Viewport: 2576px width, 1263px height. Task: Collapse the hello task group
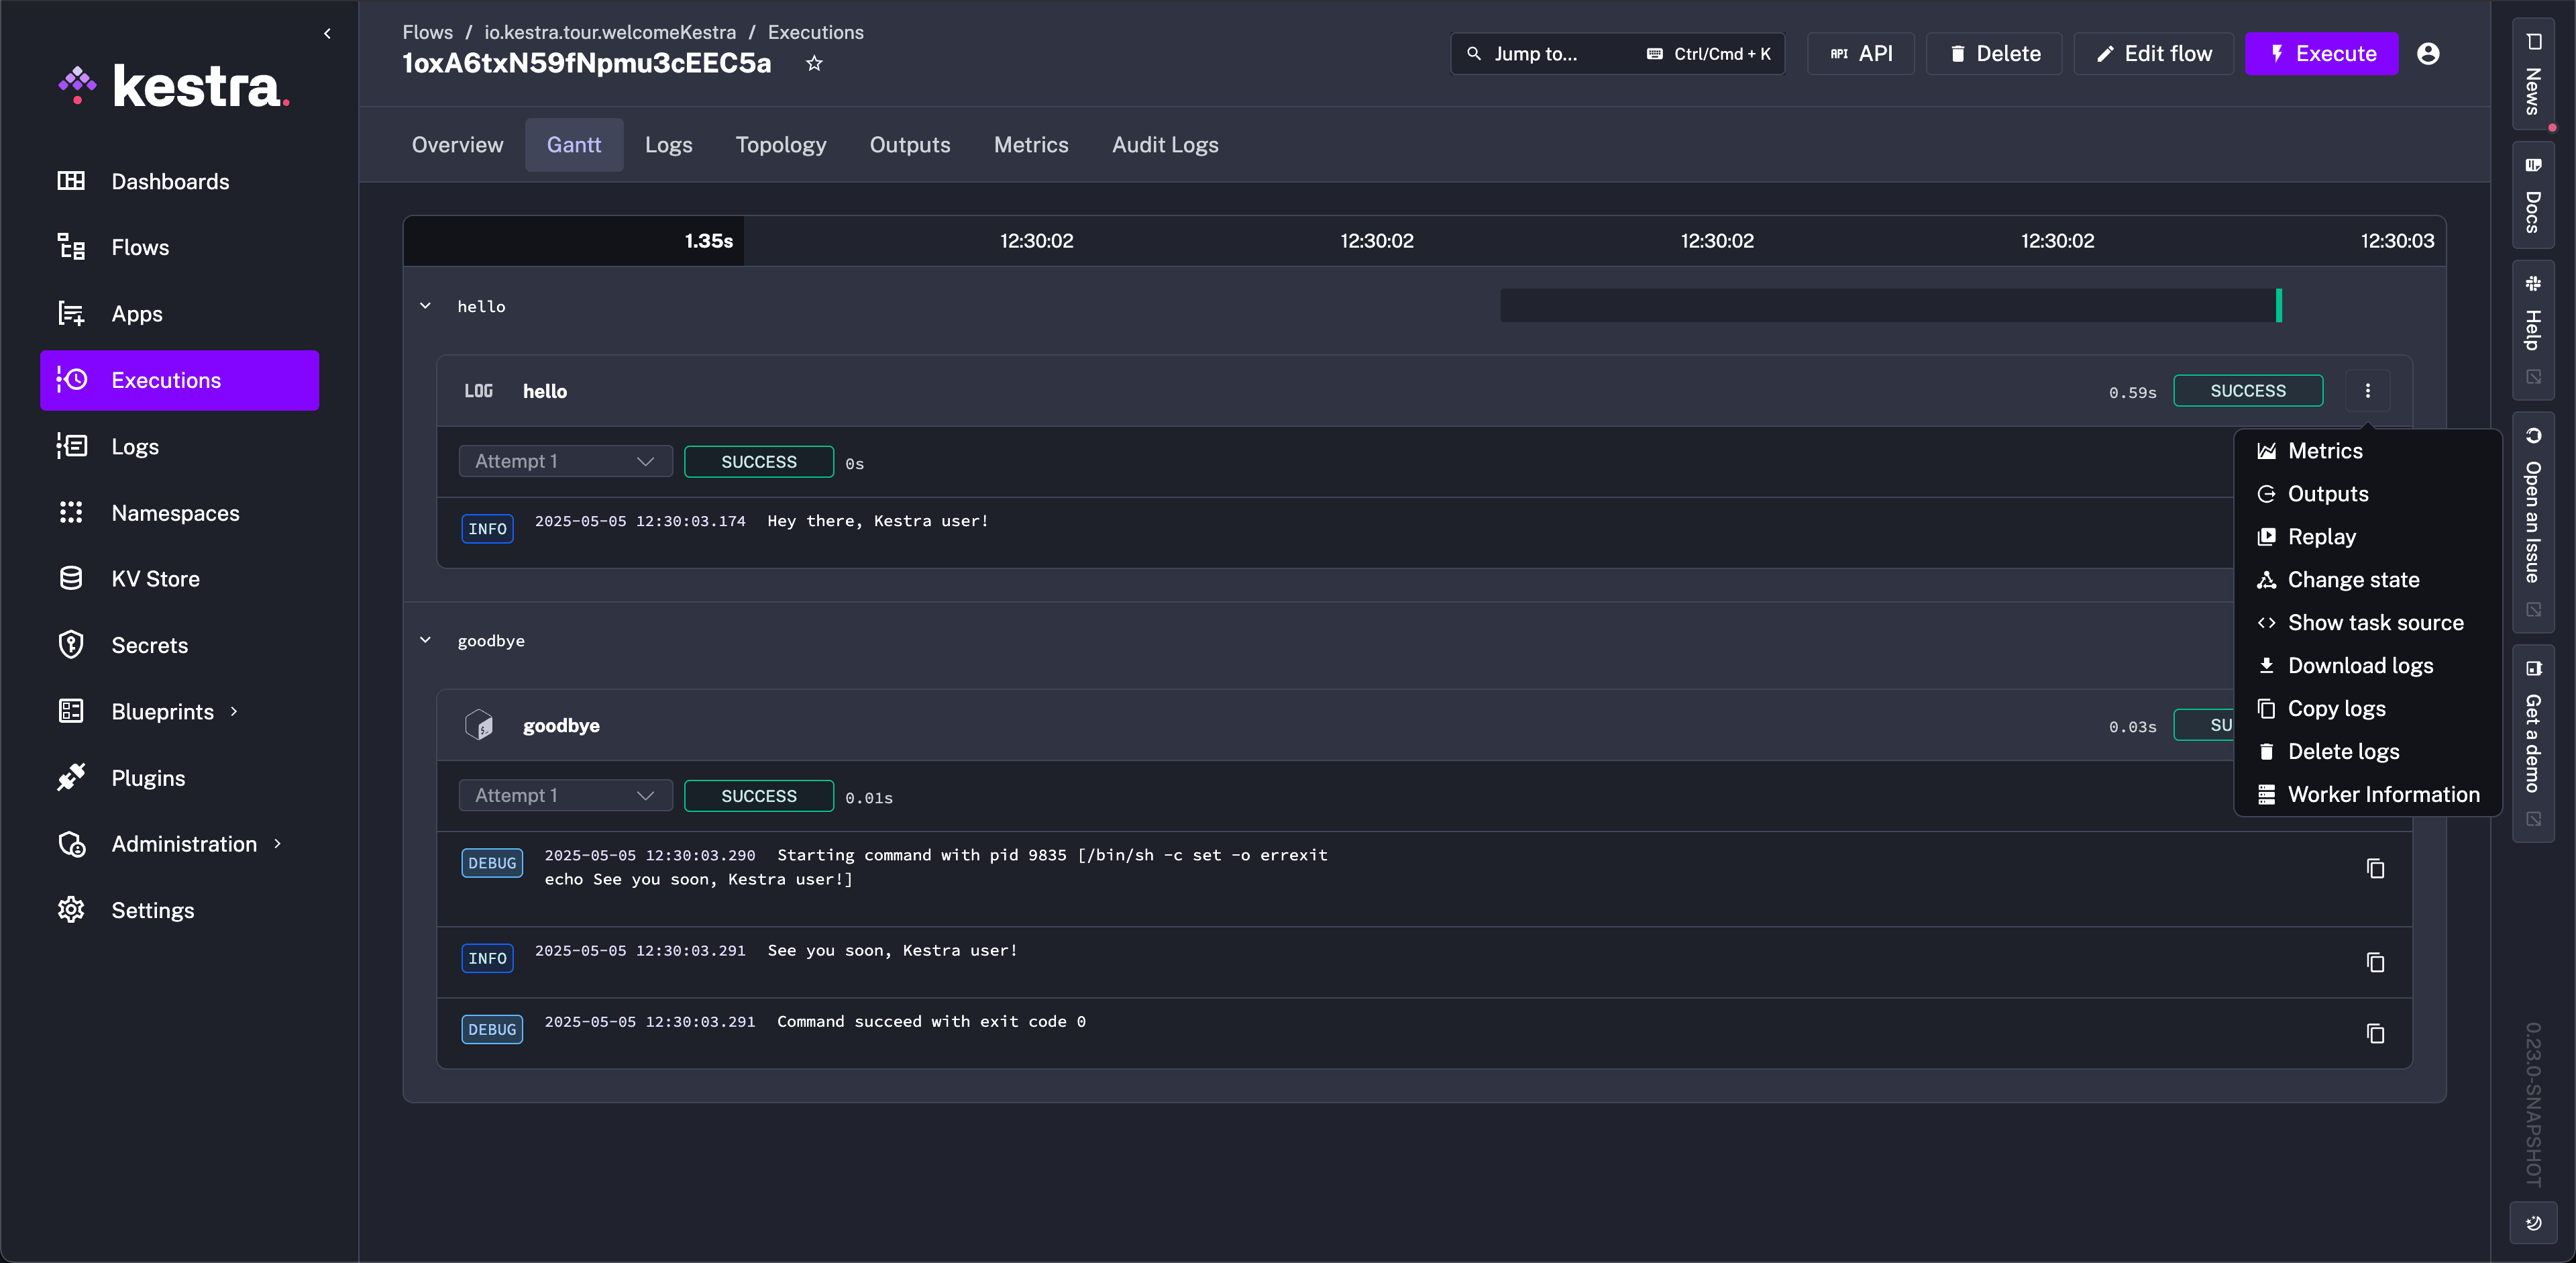tap(425, 305)
